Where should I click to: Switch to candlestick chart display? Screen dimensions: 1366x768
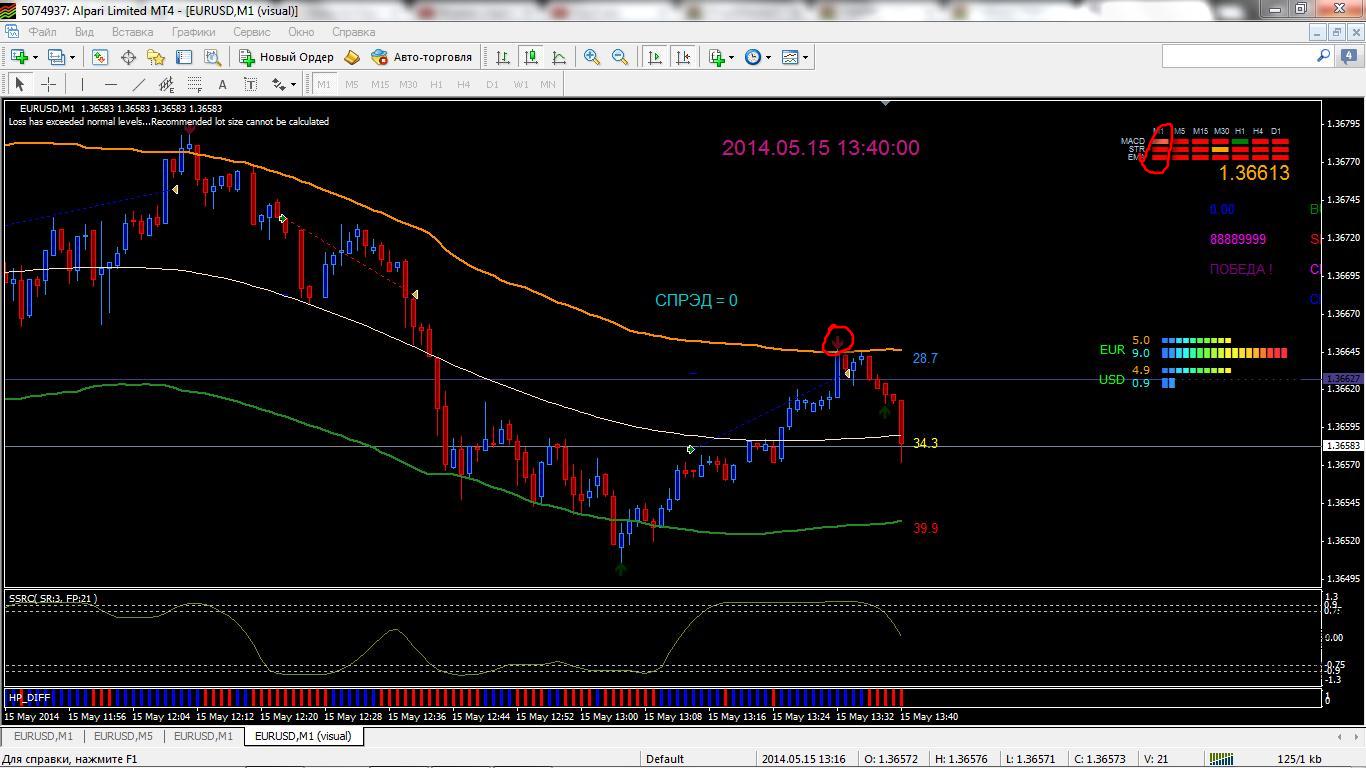point(531,57)
